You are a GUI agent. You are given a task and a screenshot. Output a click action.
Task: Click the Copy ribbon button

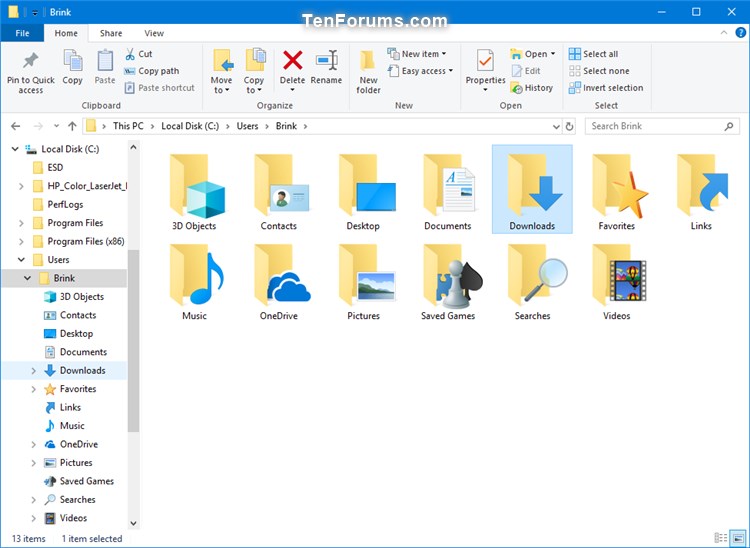coord(73,67)
